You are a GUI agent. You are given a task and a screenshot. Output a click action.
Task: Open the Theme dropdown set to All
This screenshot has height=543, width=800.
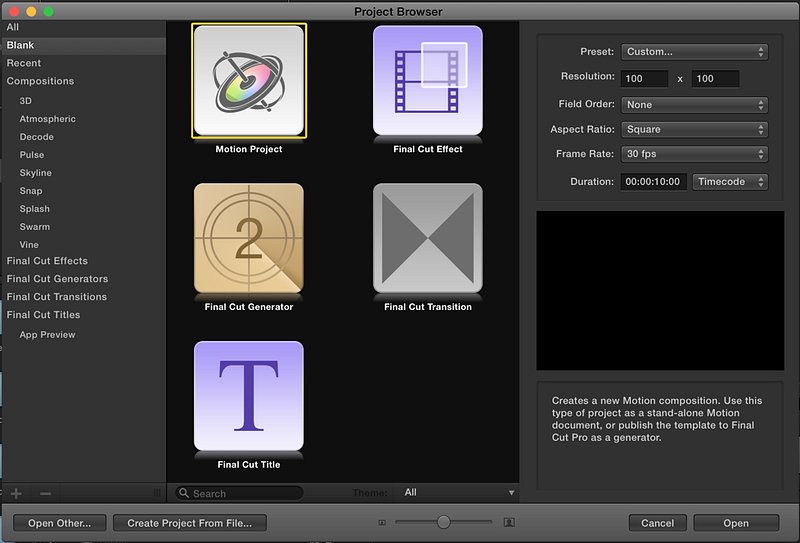[x=458, y=492]
